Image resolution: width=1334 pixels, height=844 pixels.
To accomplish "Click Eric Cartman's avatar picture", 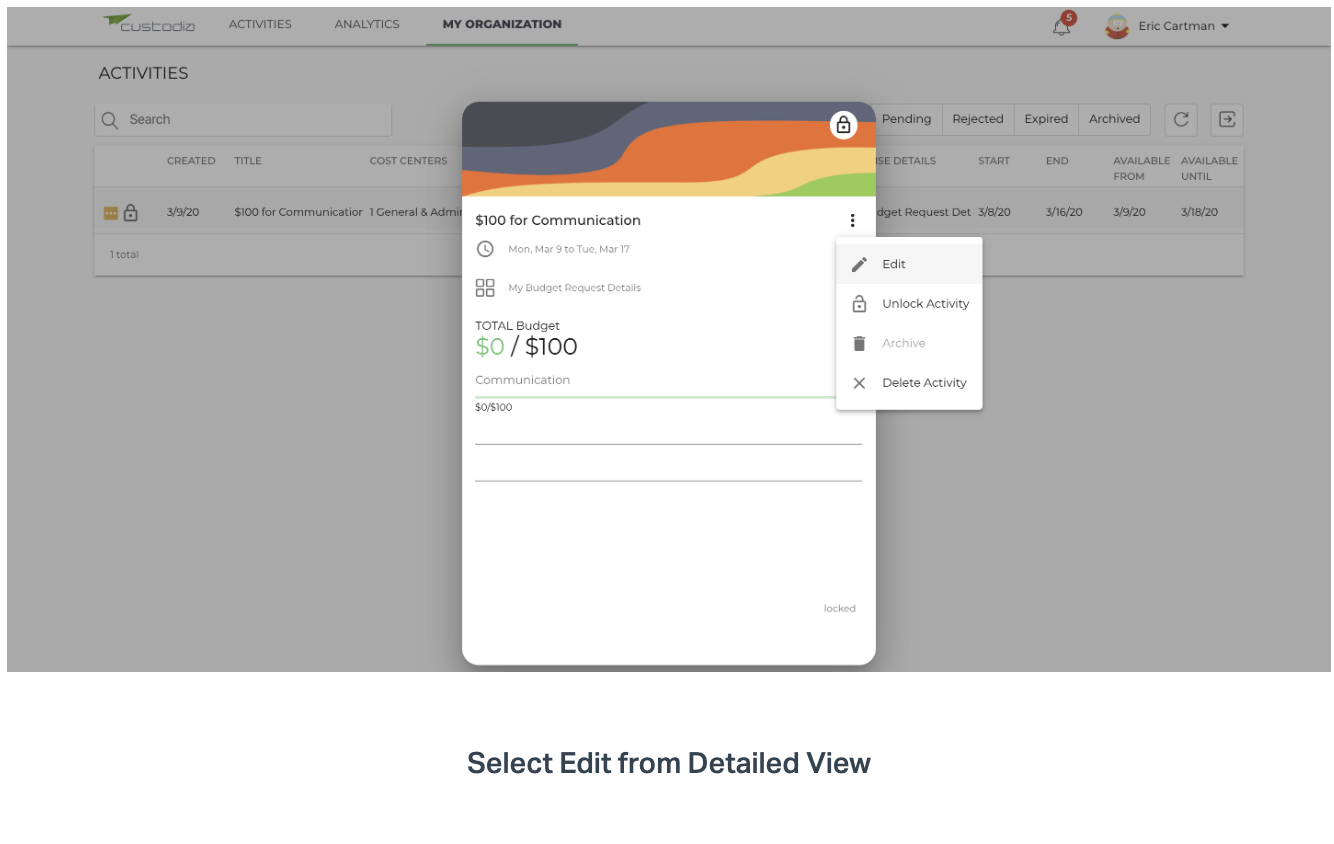I will click(1117, 26).
